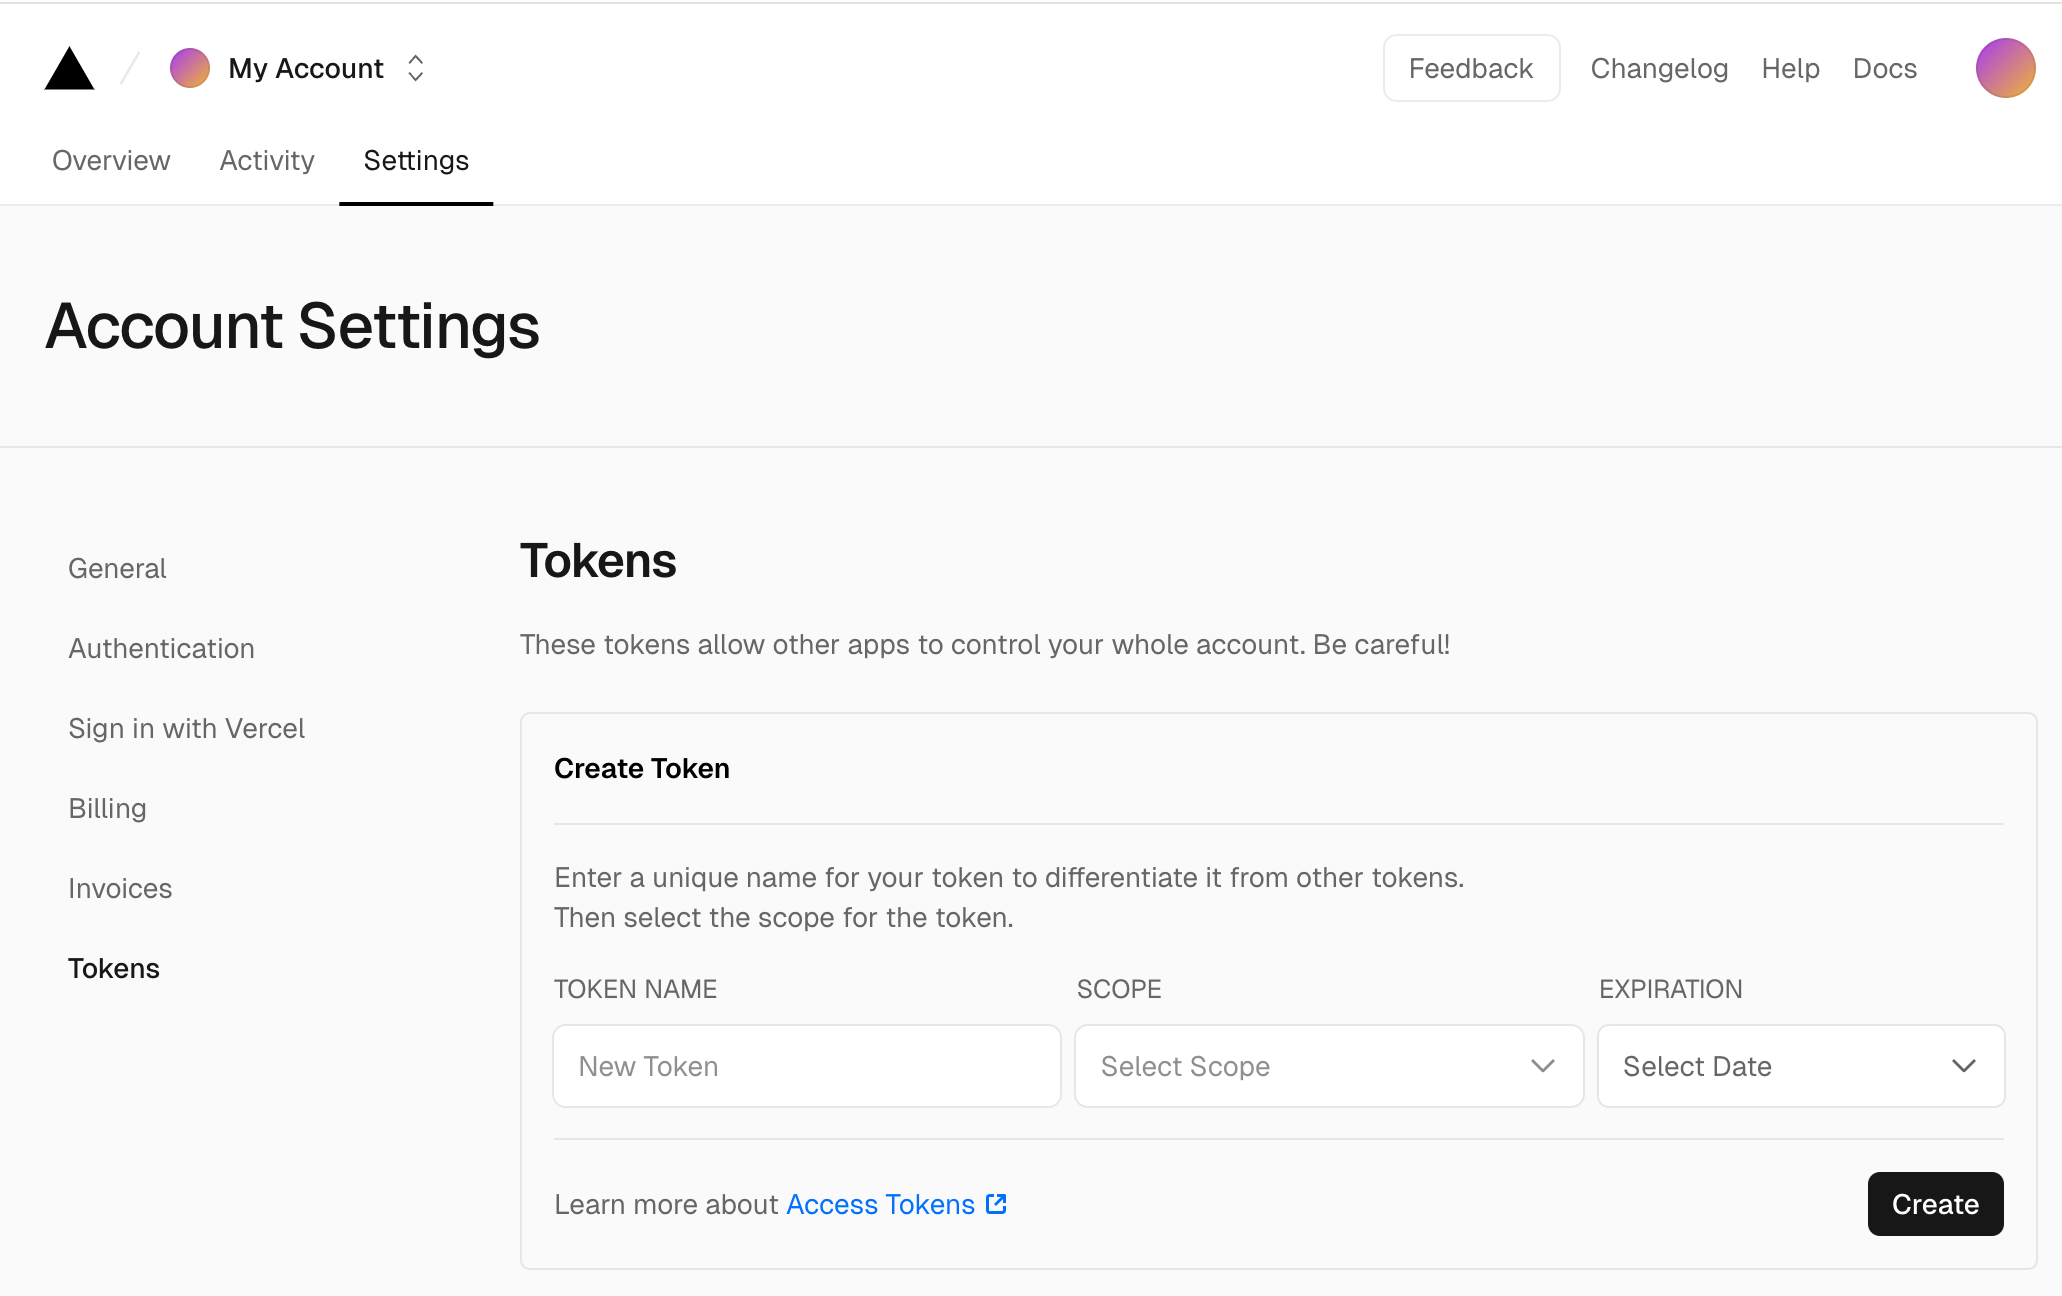
Task: Switch to the Overview tab
Action: tap(111, 161)
